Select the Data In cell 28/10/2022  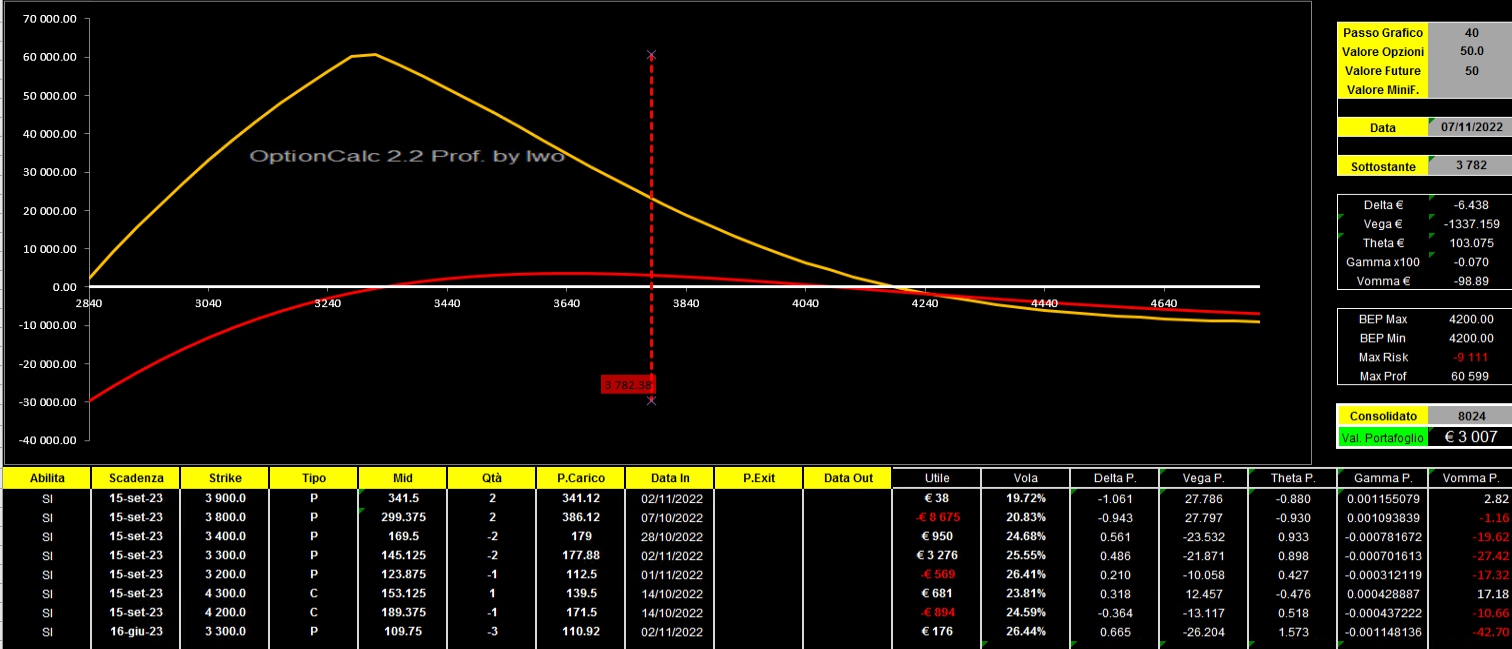[x=669, y=536]
